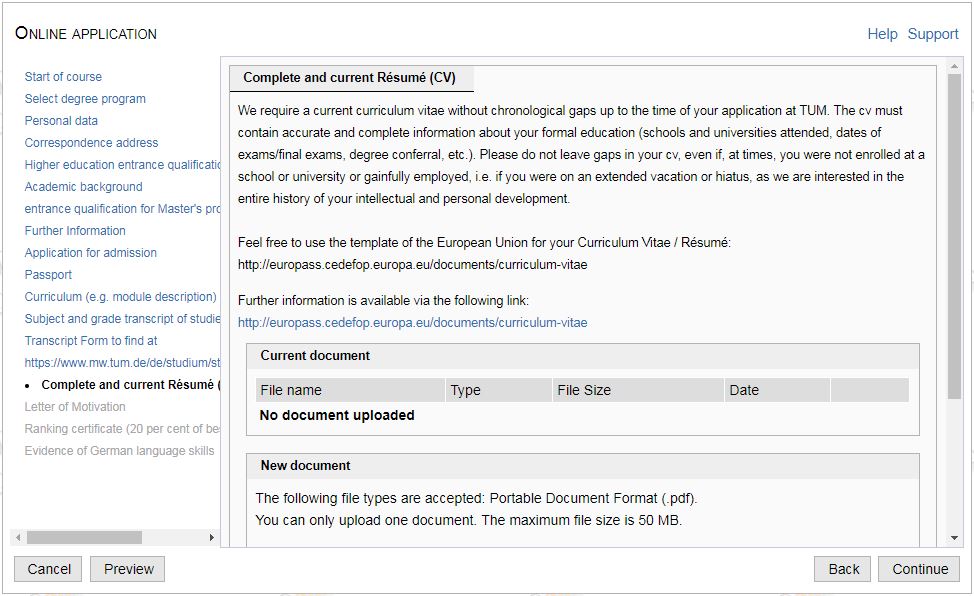The width and height of the screenshot is (974, 596).
Task: Click the Europass curriculum-vitae hyperlink
Action: [412, 323]
